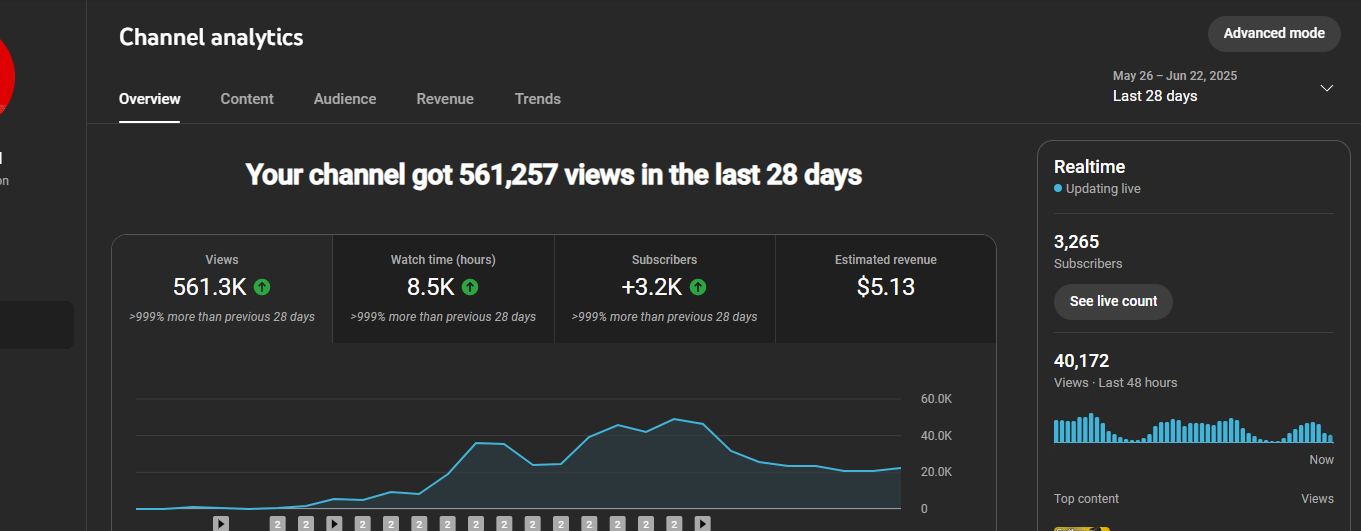Click the '60.0K' axis label
Screen dimensions: 1361x531
(x=936, y=399)
